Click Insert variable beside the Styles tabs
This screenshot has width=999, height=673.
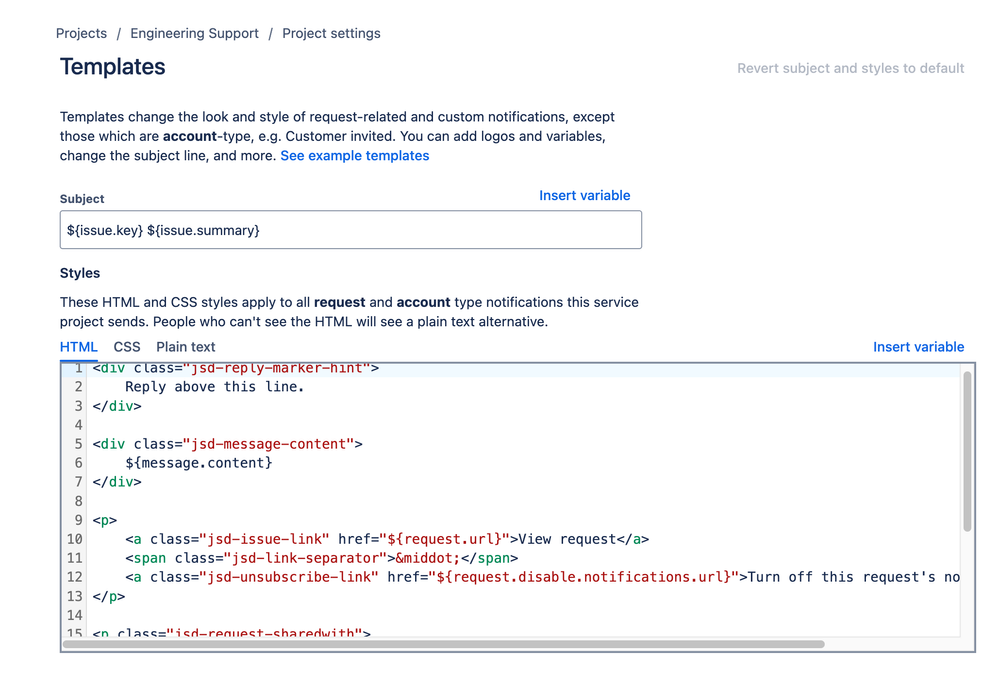tap(918, 346)
